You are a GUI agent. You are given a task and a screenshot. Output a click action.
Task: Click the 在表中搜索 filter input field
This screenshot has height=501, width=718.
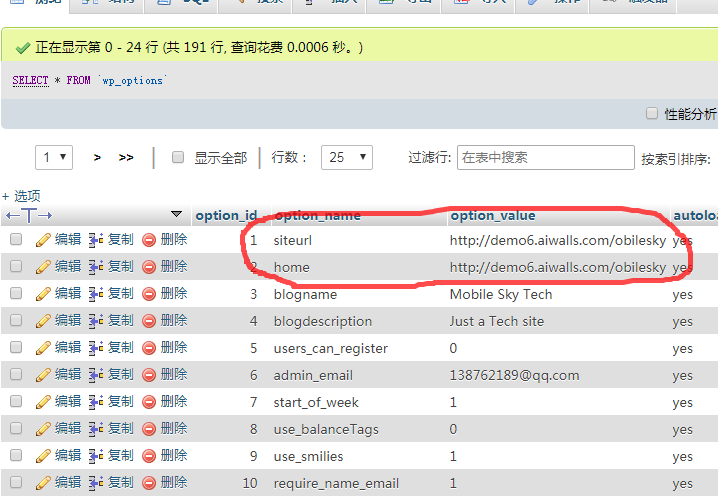(545, 157)
